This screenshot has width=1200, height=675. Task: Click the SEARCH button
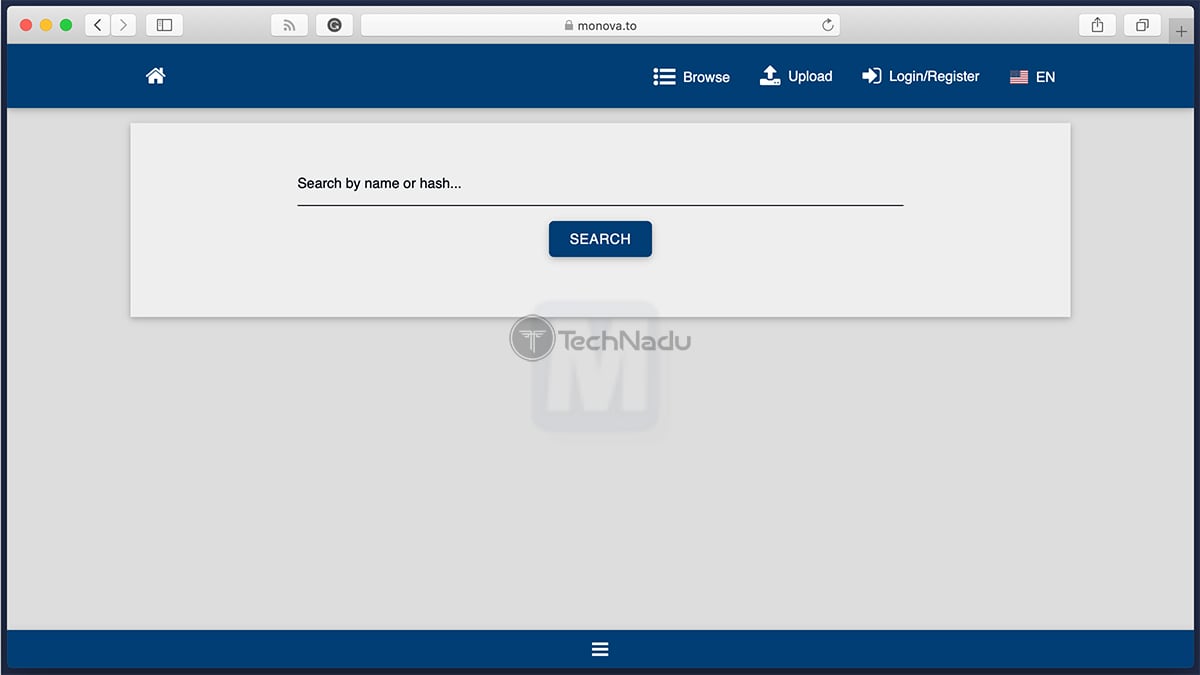pos(600,239)
